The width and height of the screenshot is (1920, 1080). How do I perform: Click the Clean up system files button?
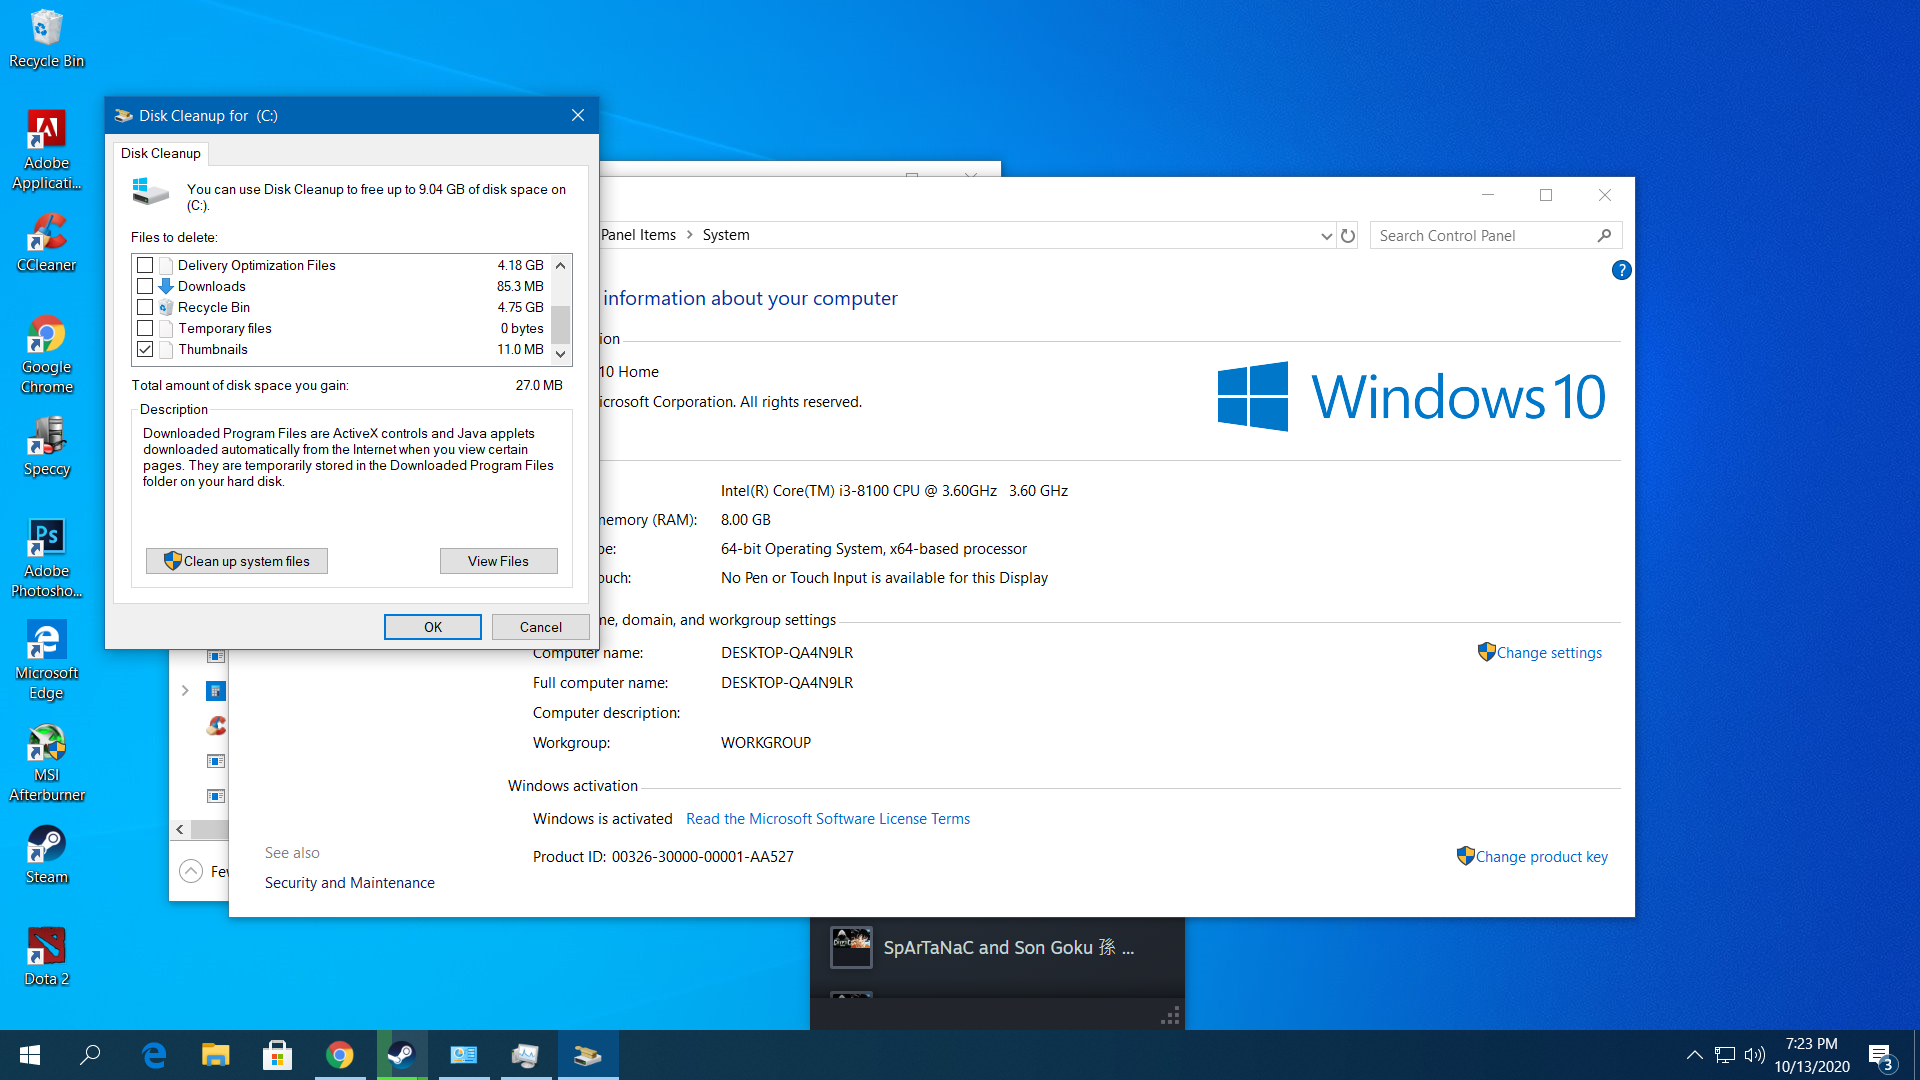point(237,561)
